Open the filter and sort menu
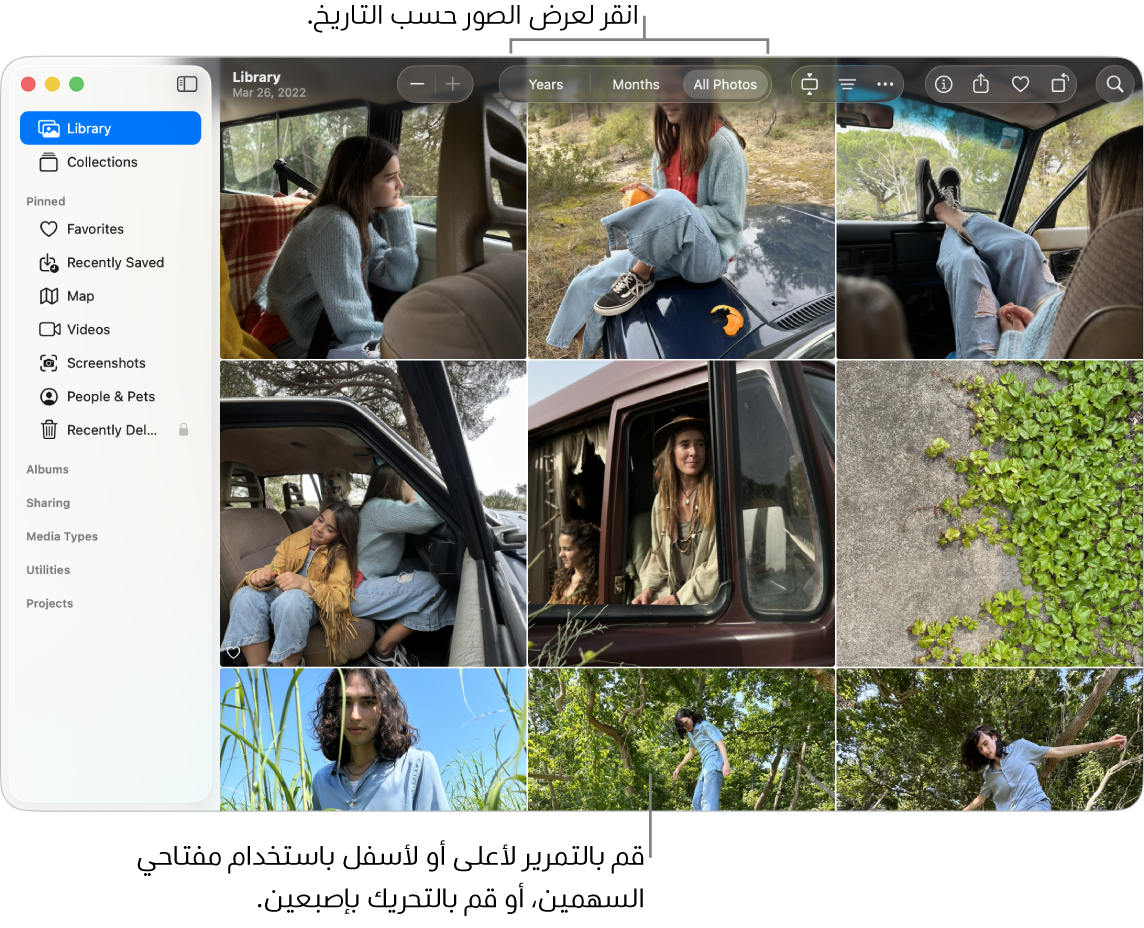1144x928 pixels. 847,85
